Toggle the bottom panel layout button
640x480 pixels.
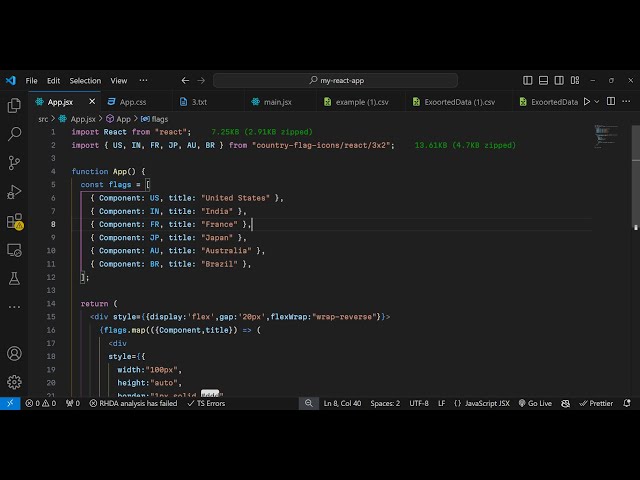tap(543, 80)
